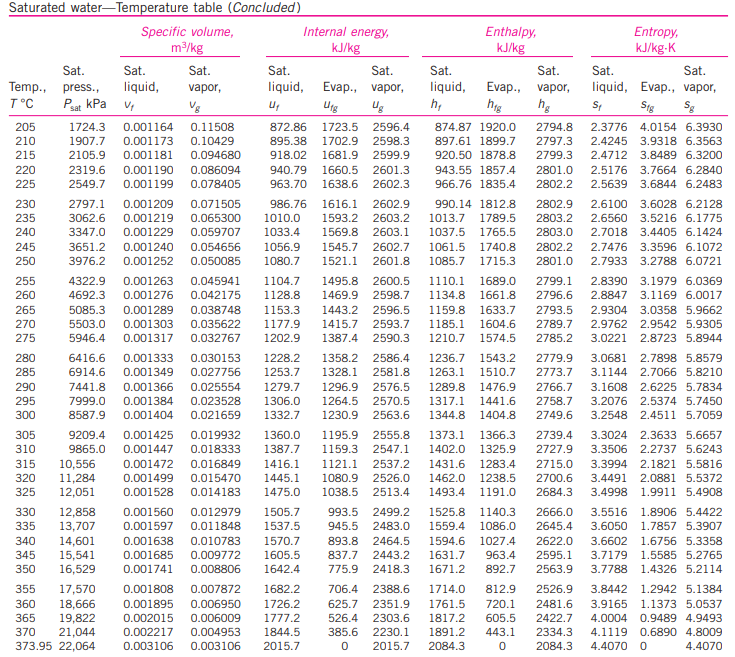The image size is (735, 657).
Task: Select the 350 temperature row label
Action: click(25, 569)
